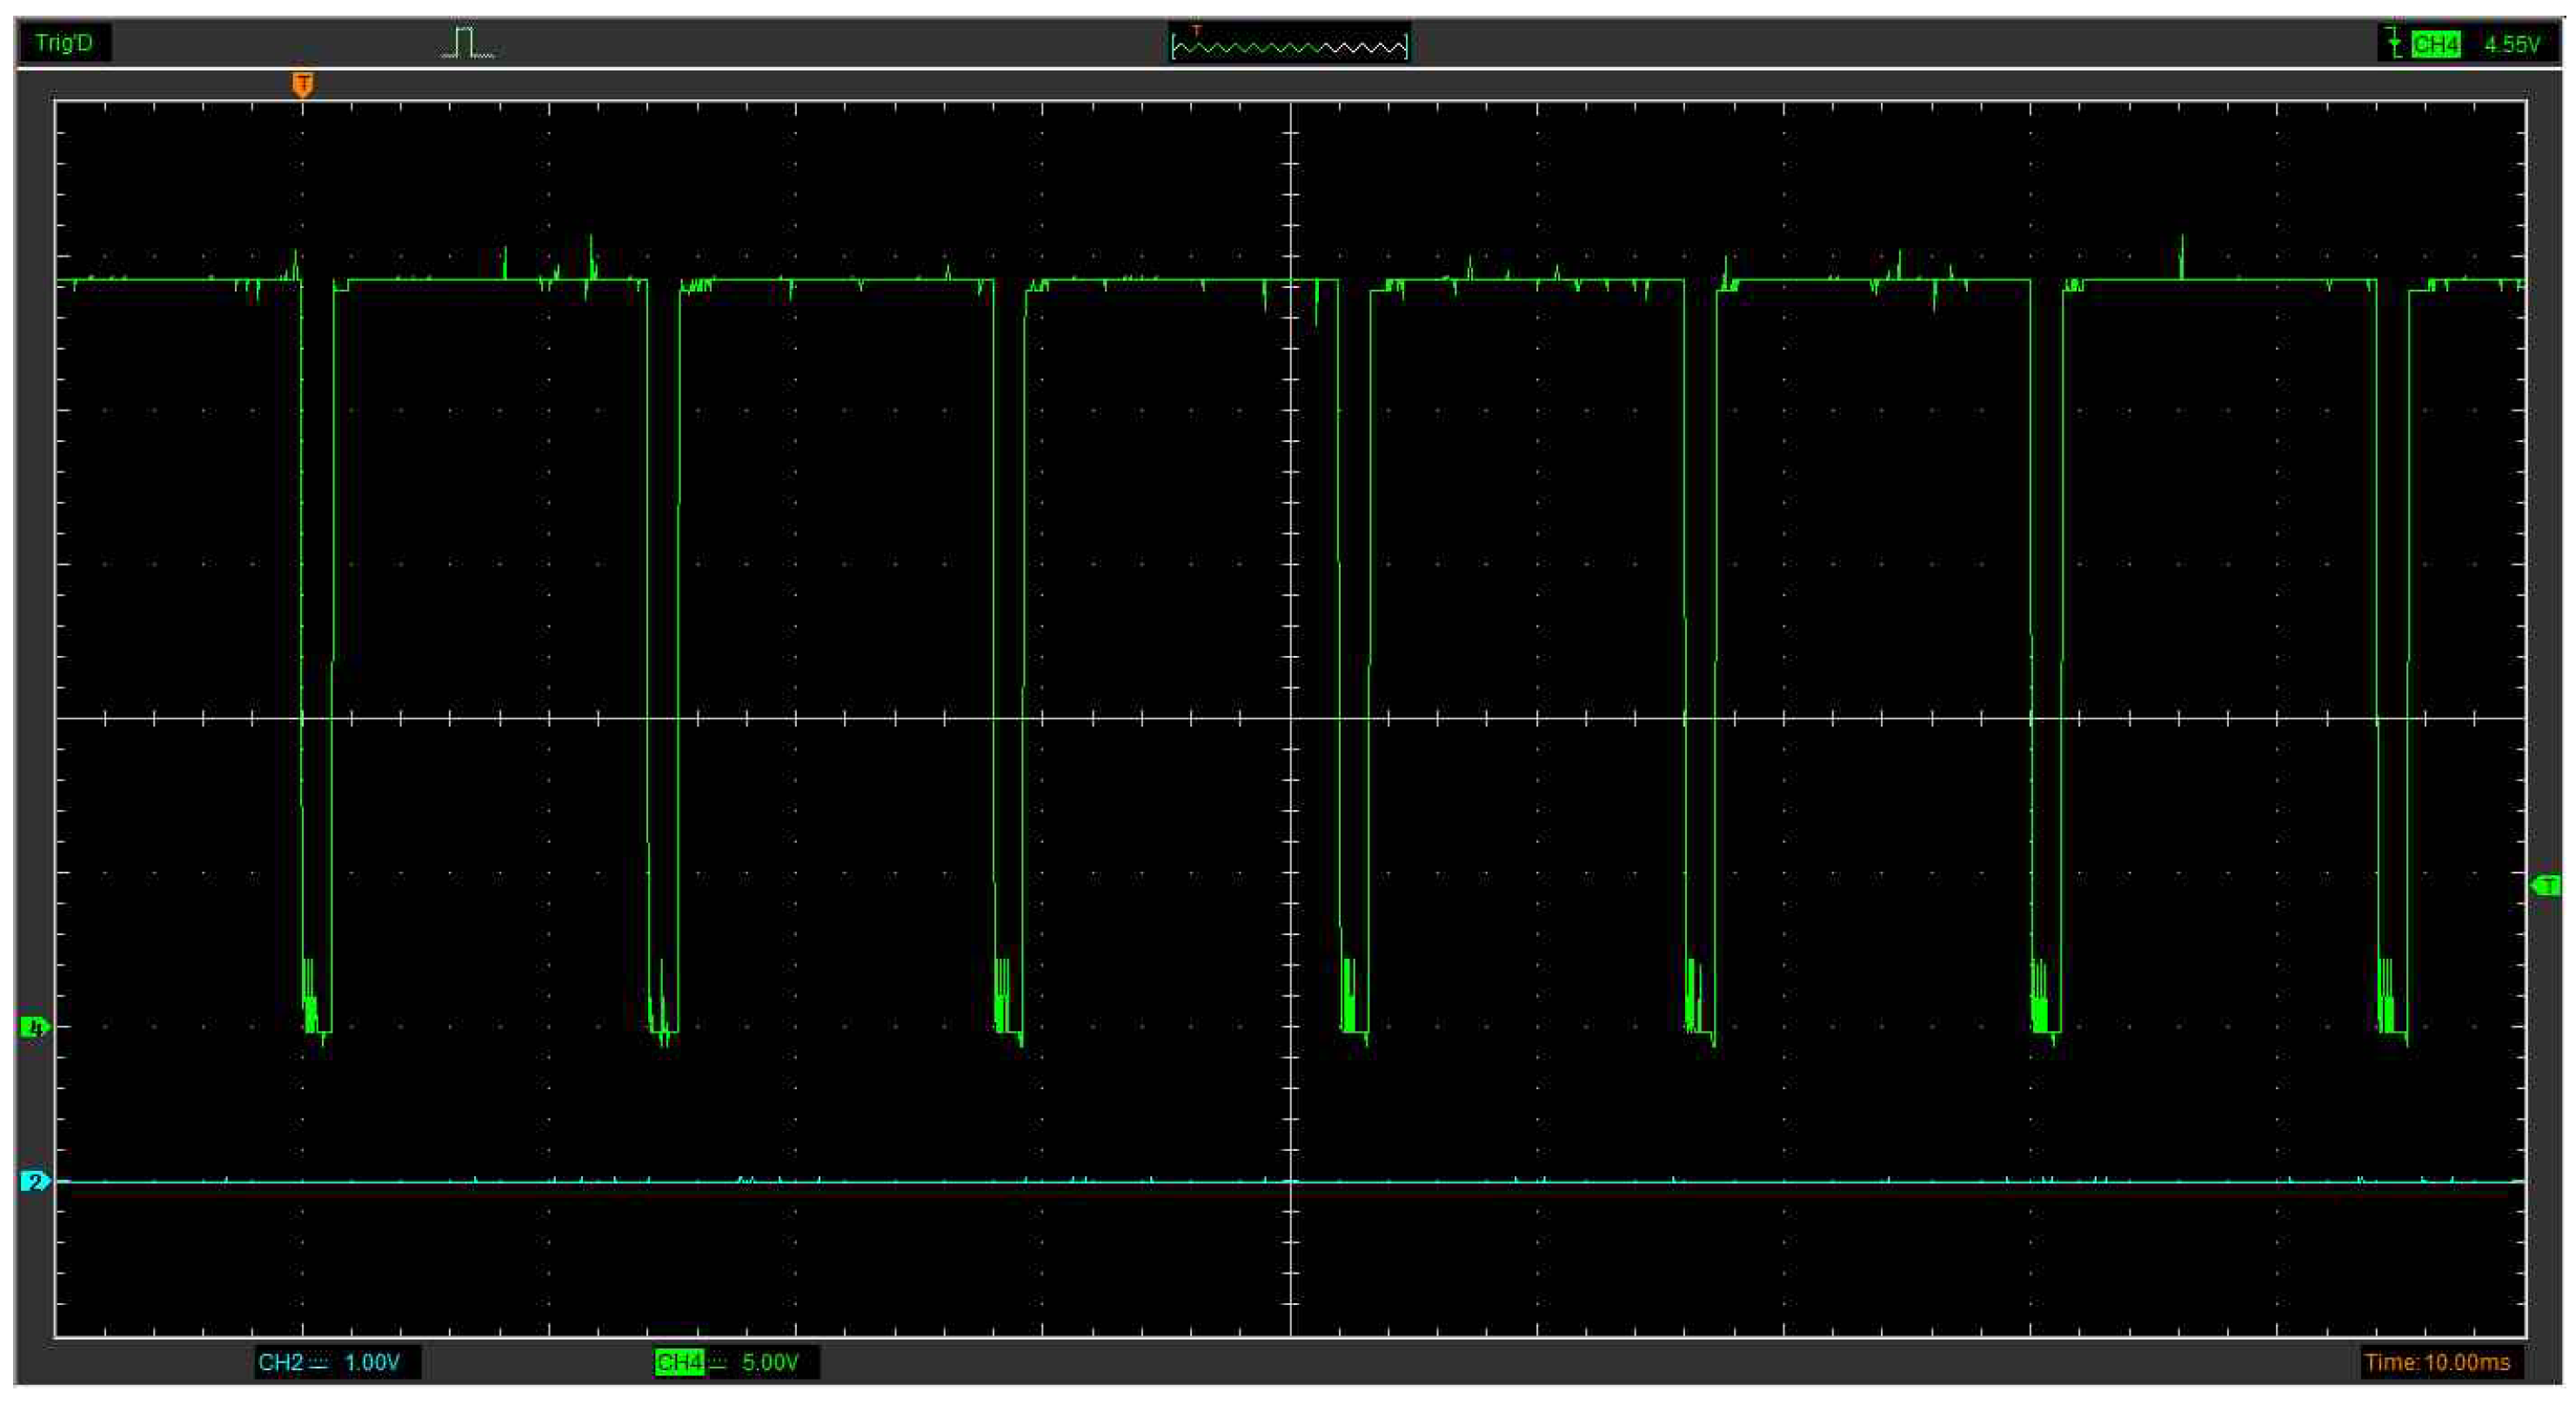Screen dimensions: 2576x1405
Task: Click the CH2 channel label at bottom
Action: 280,1362
